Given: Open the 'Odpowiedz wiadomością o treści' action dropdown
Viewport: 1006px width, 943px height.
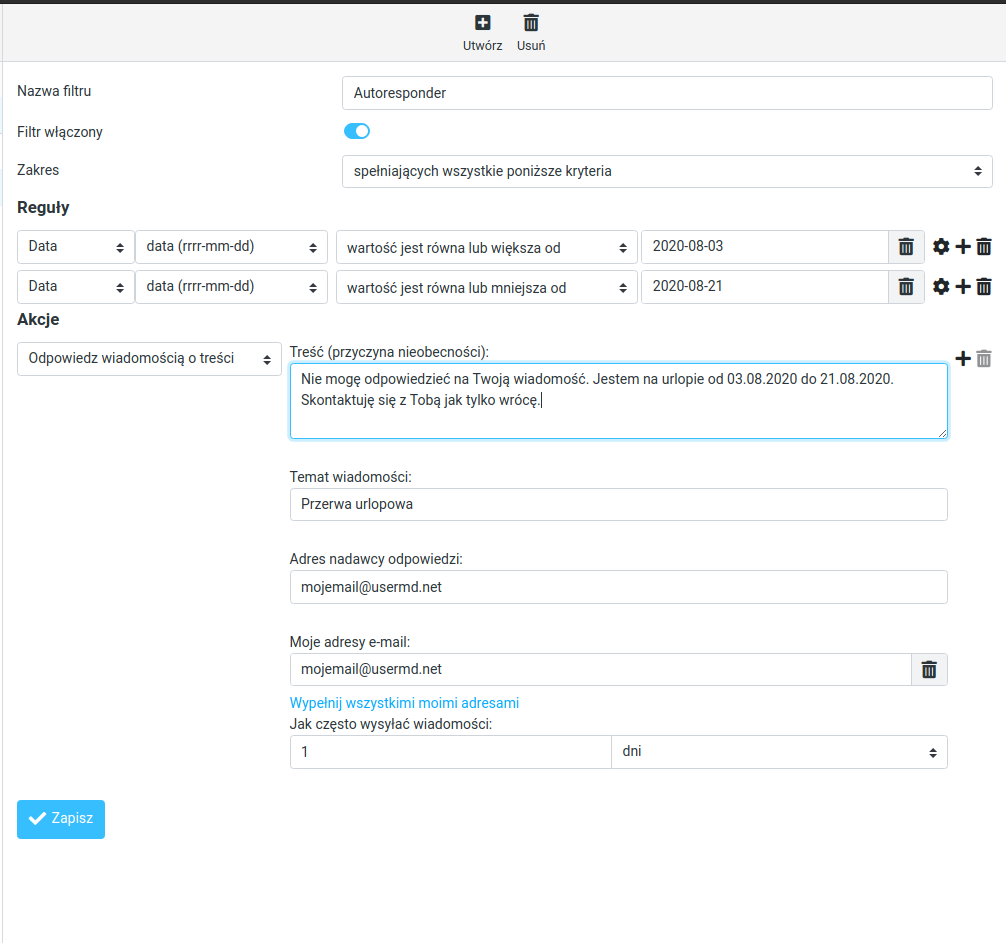Looking at the screenshot, I should pyautogui.click(x=150, y=359).
